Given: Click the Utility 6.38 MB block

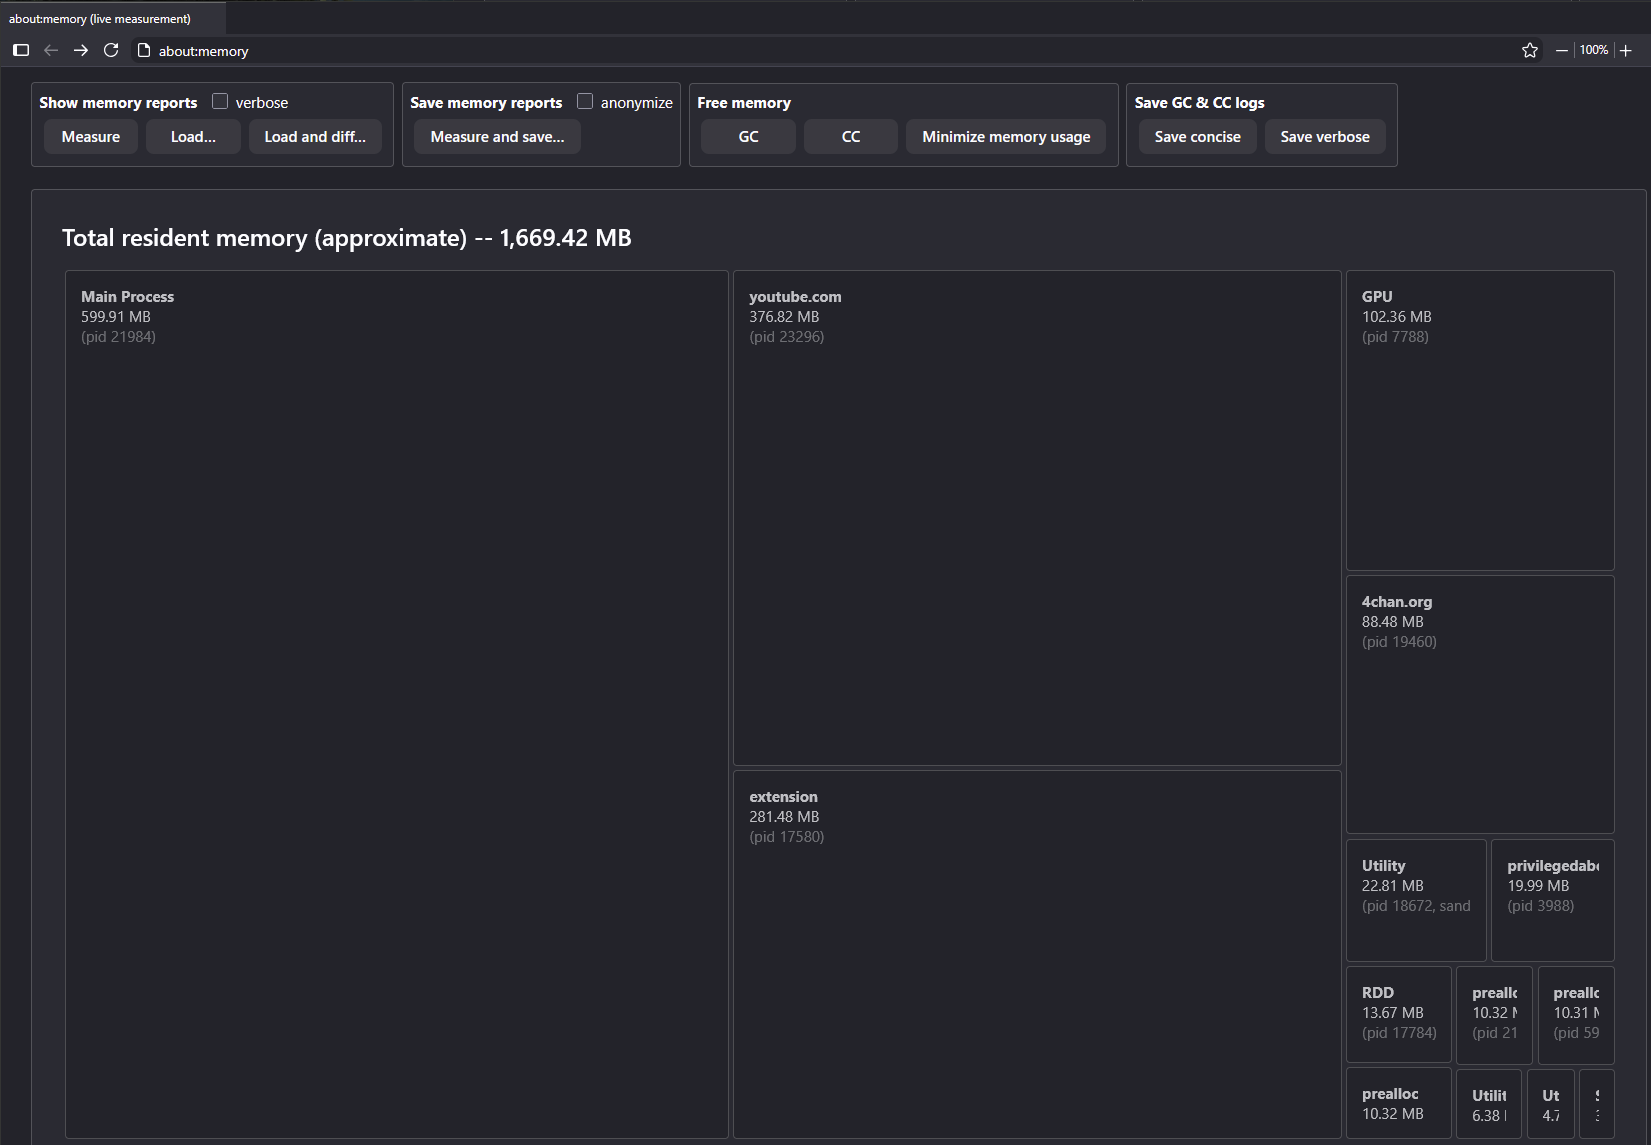Looking at the screenshot, I should click(x=1489, y=1104).
